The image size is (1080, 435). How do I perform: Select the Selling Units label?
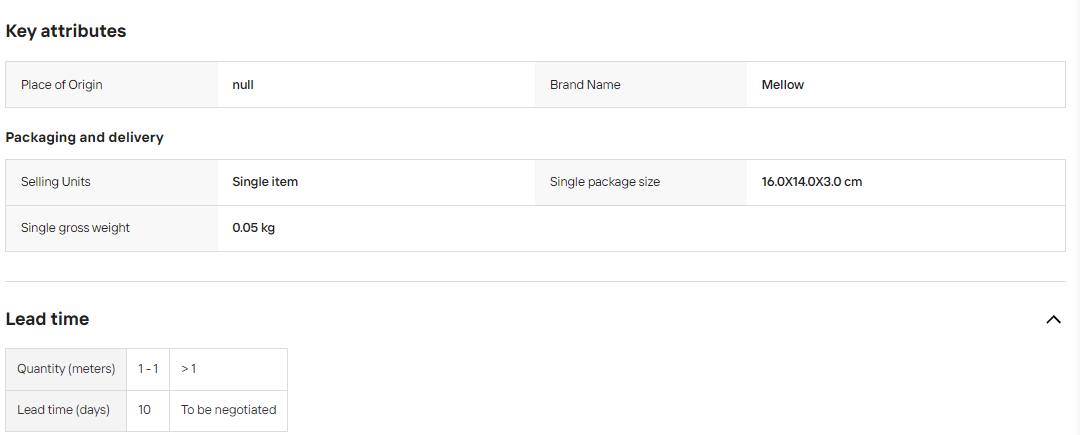coord(56,182)
